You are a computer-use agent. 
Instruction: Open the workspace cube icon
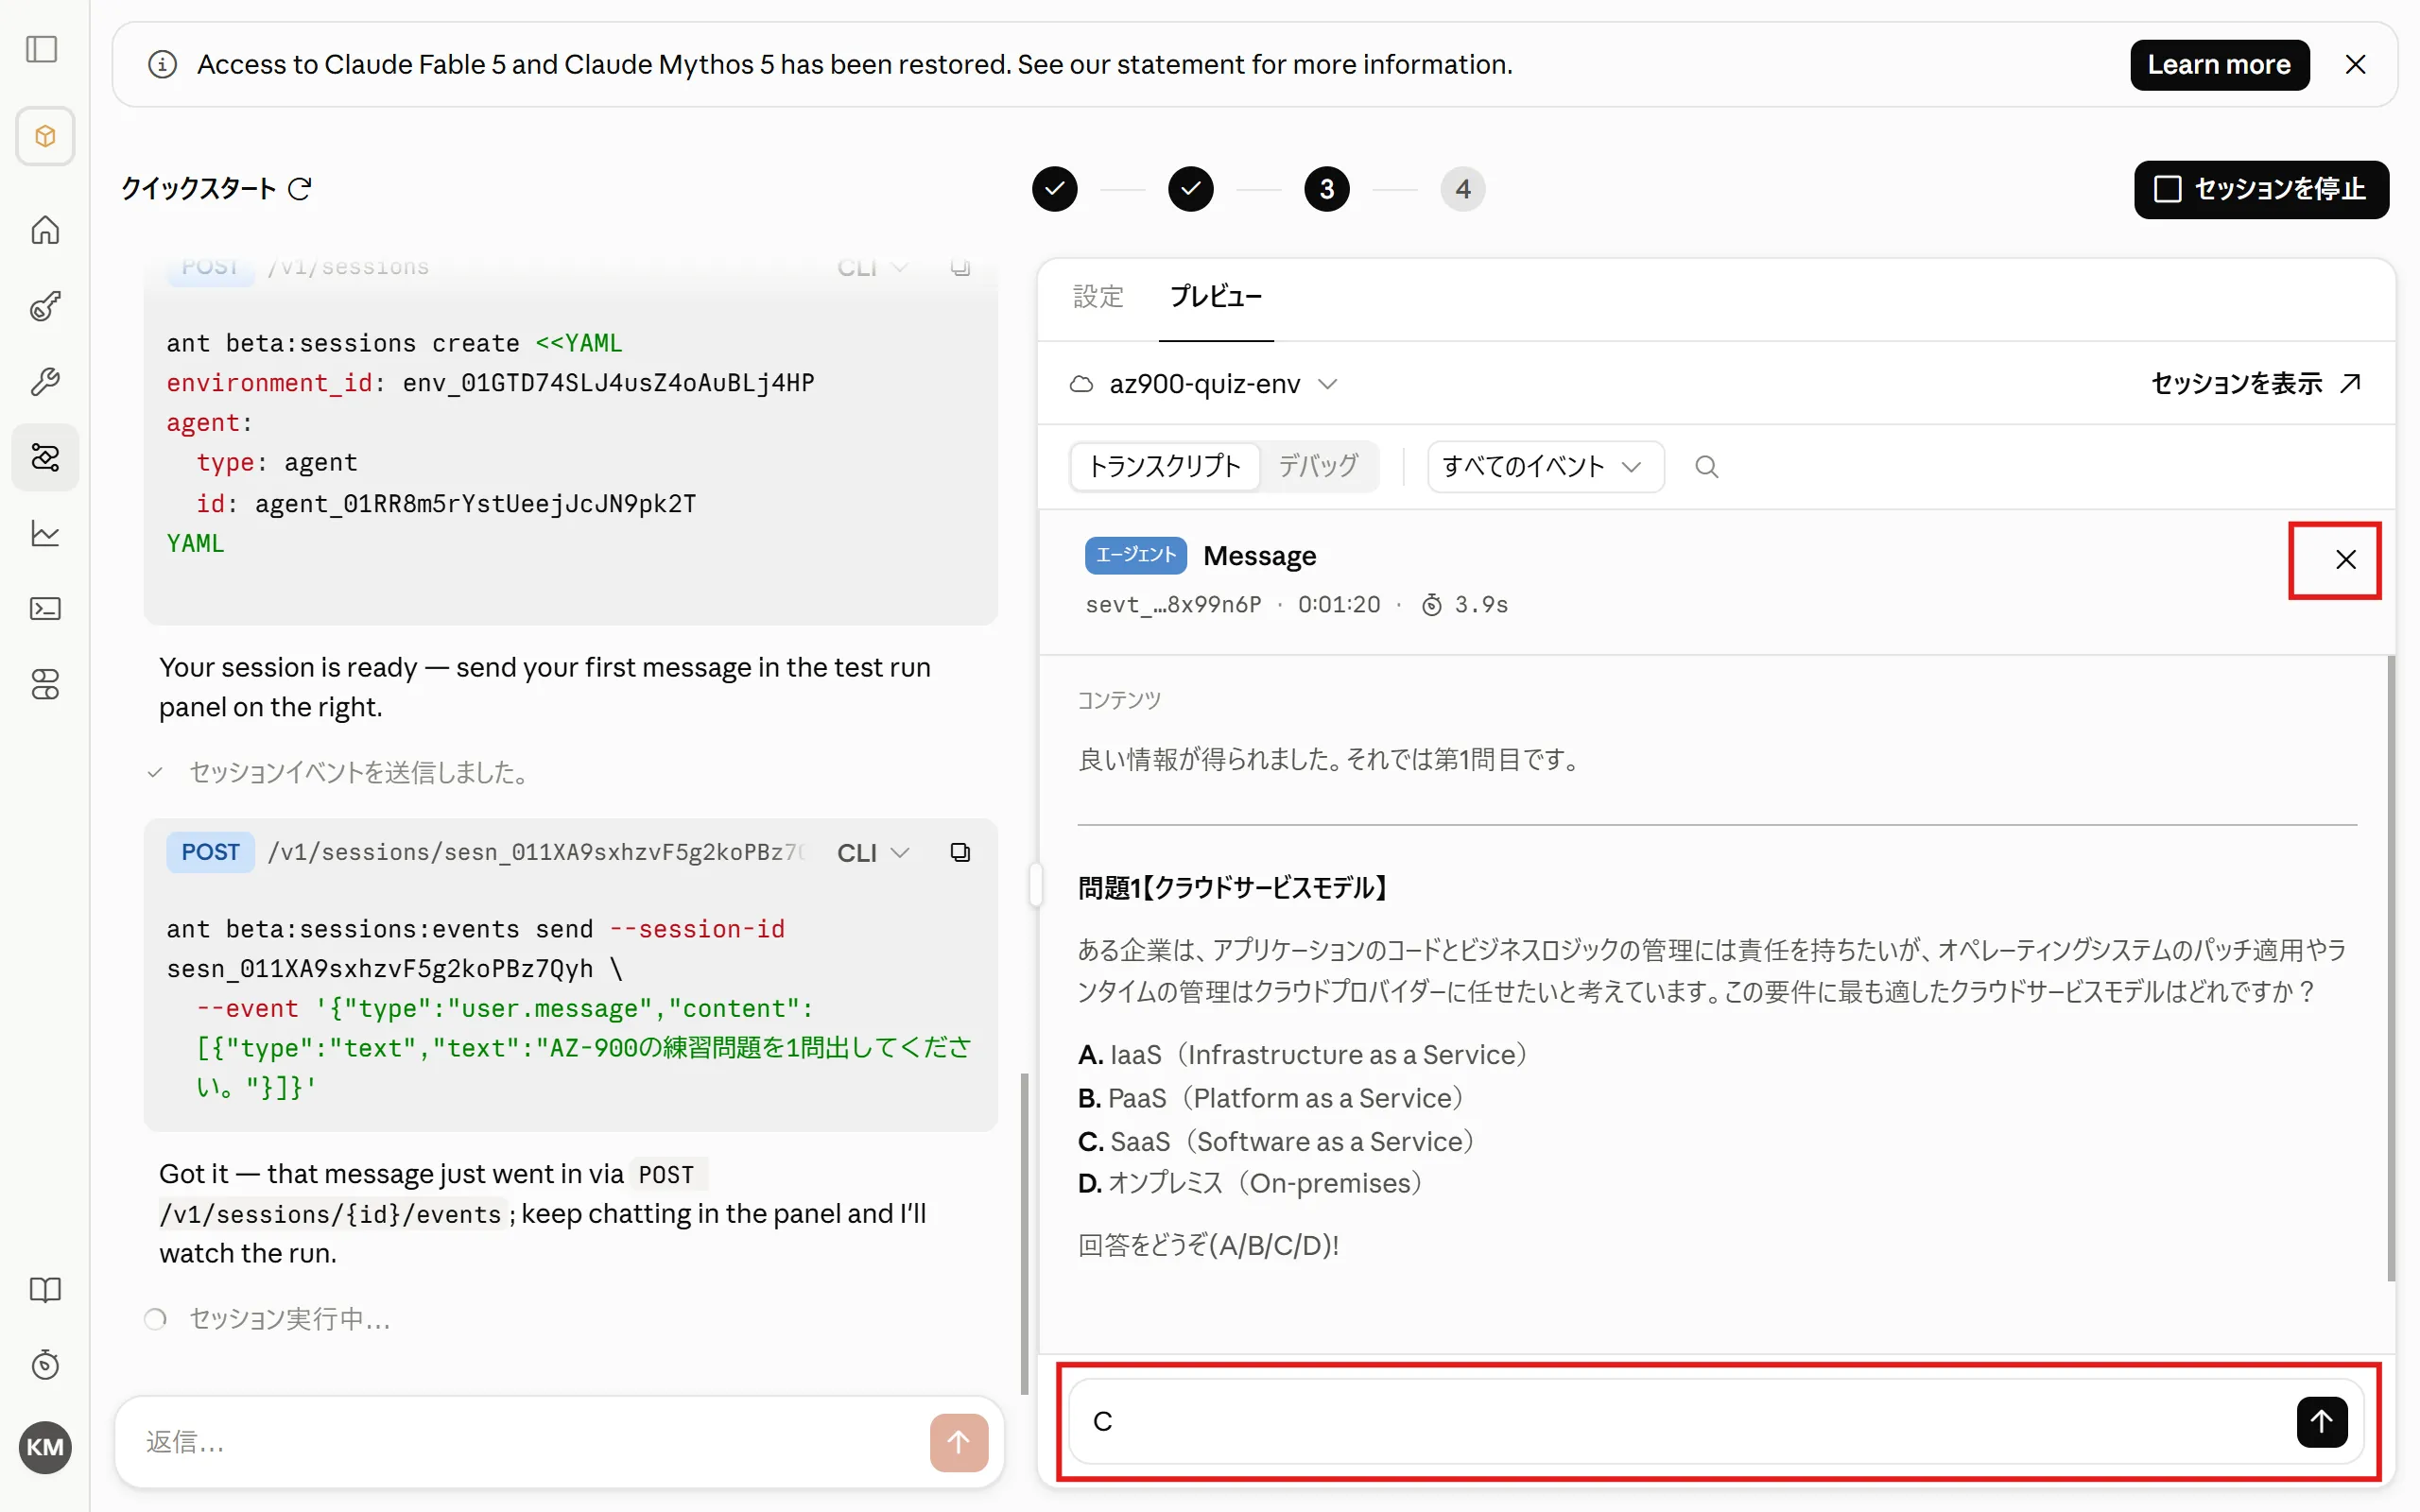pyautogui.click(x=45, y=136)
